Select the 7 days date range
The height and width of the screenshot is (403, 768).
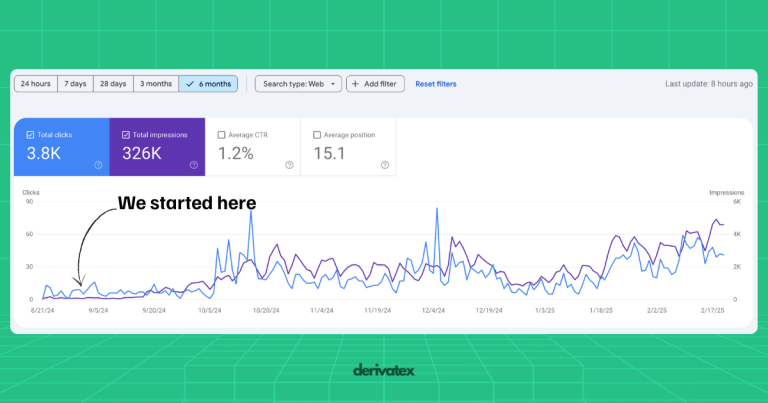click(75, 84)
